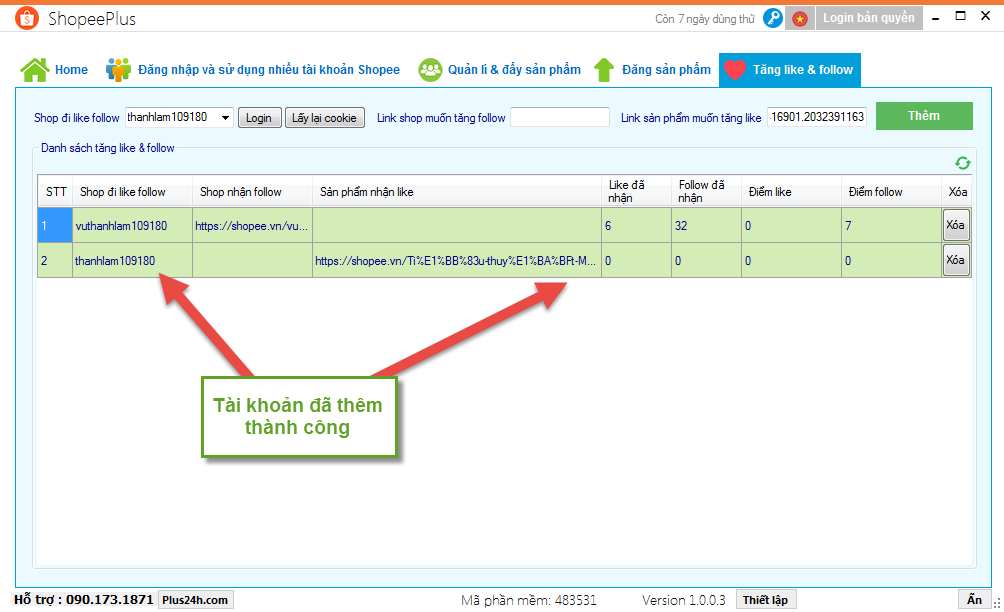The image size is (1004, 612).
Task: Click the Mã phần mềm: 483531 text
Action: coord(528,600)
